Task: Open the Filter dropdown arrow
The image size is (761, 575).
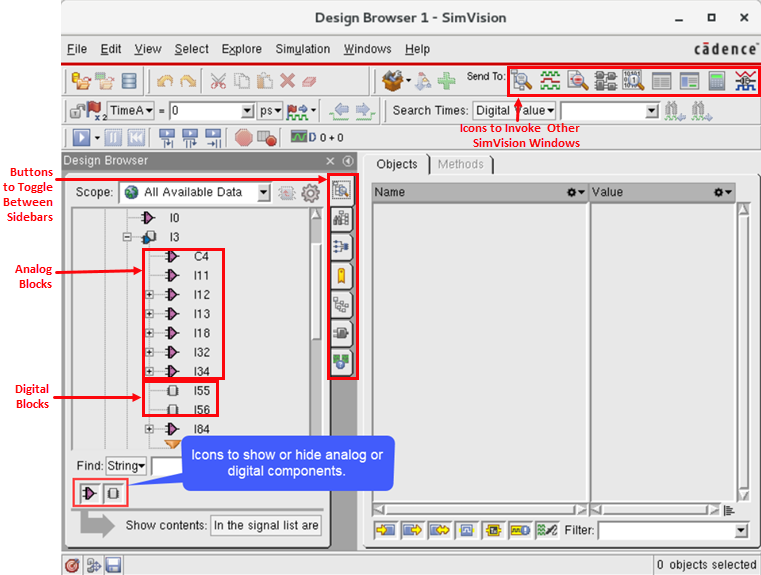Action: pyautogui.click(x=741, y=530)
